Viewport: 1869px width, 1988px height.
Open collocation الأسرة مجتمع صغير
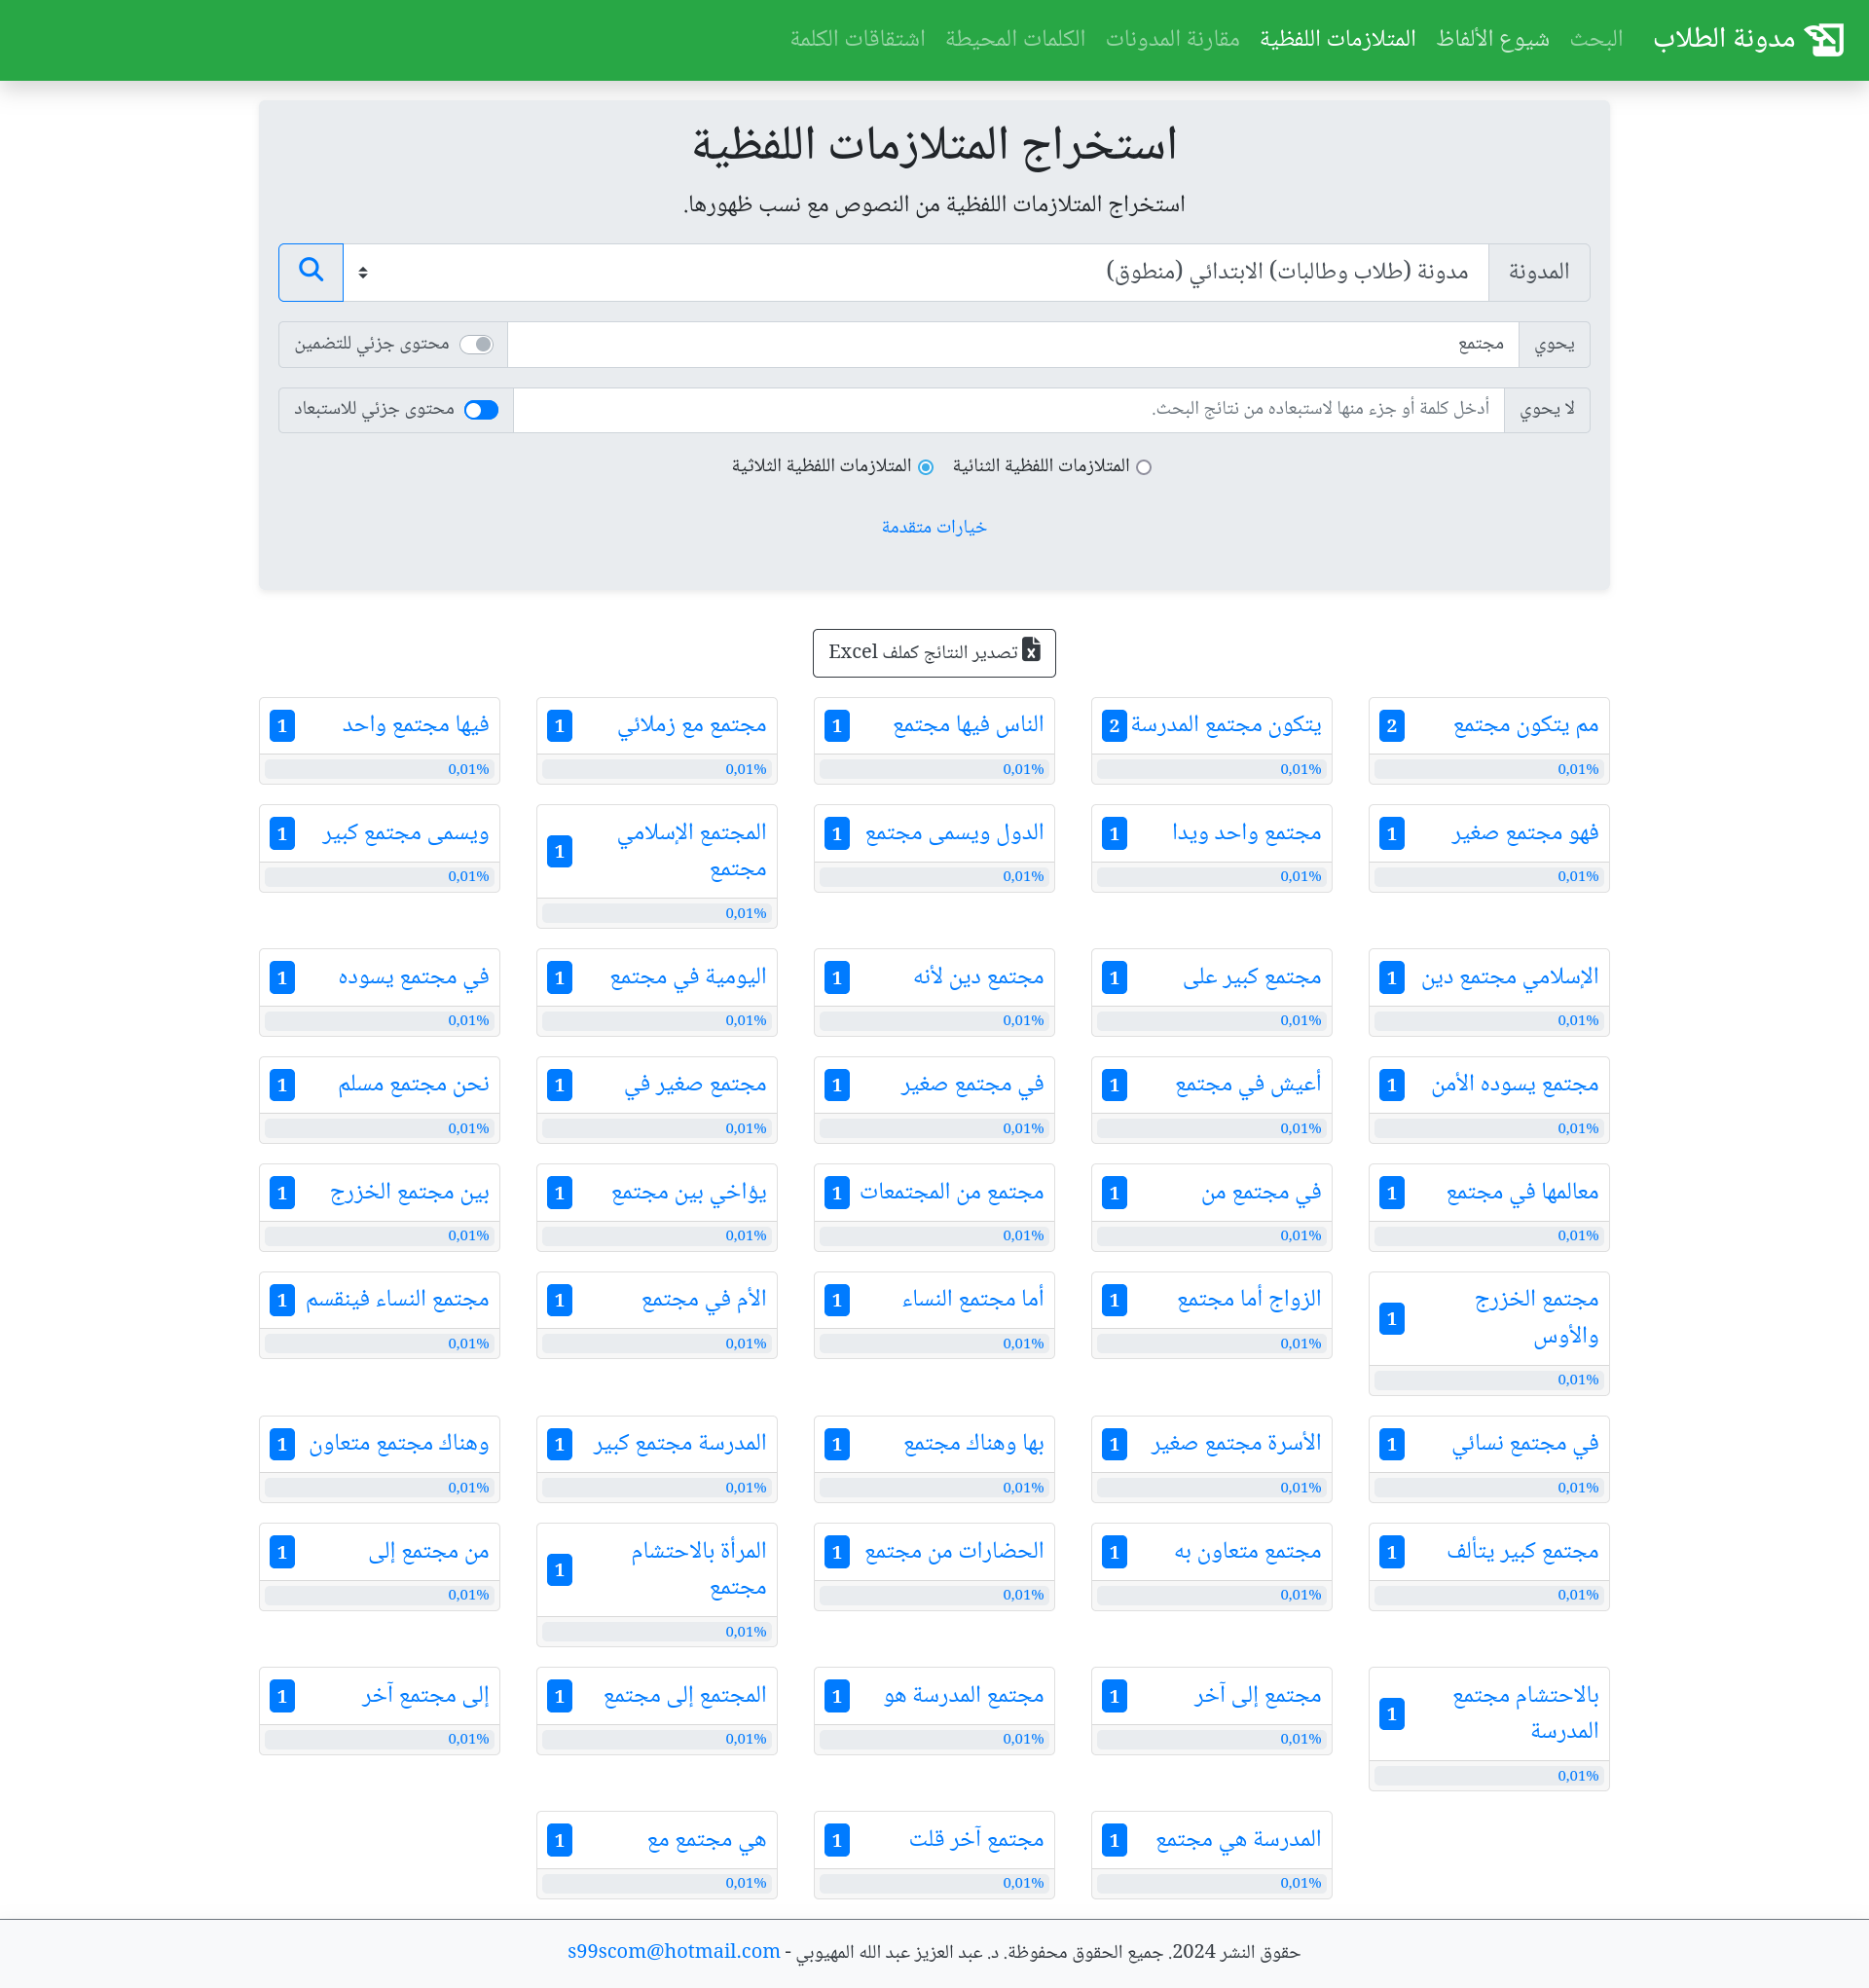pyautogui.click(x=1236, y=1444)
